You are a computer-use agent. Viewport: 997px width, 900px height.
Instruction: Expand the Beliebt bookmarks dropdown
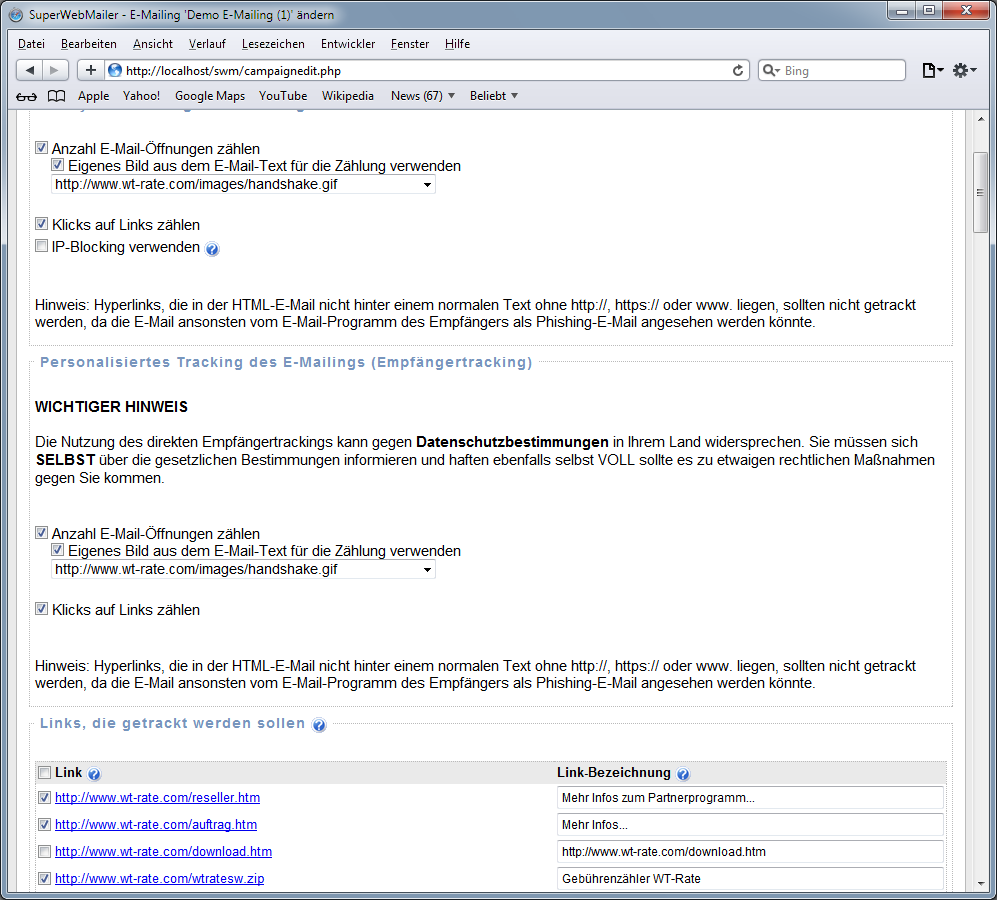tap(494, 96)
